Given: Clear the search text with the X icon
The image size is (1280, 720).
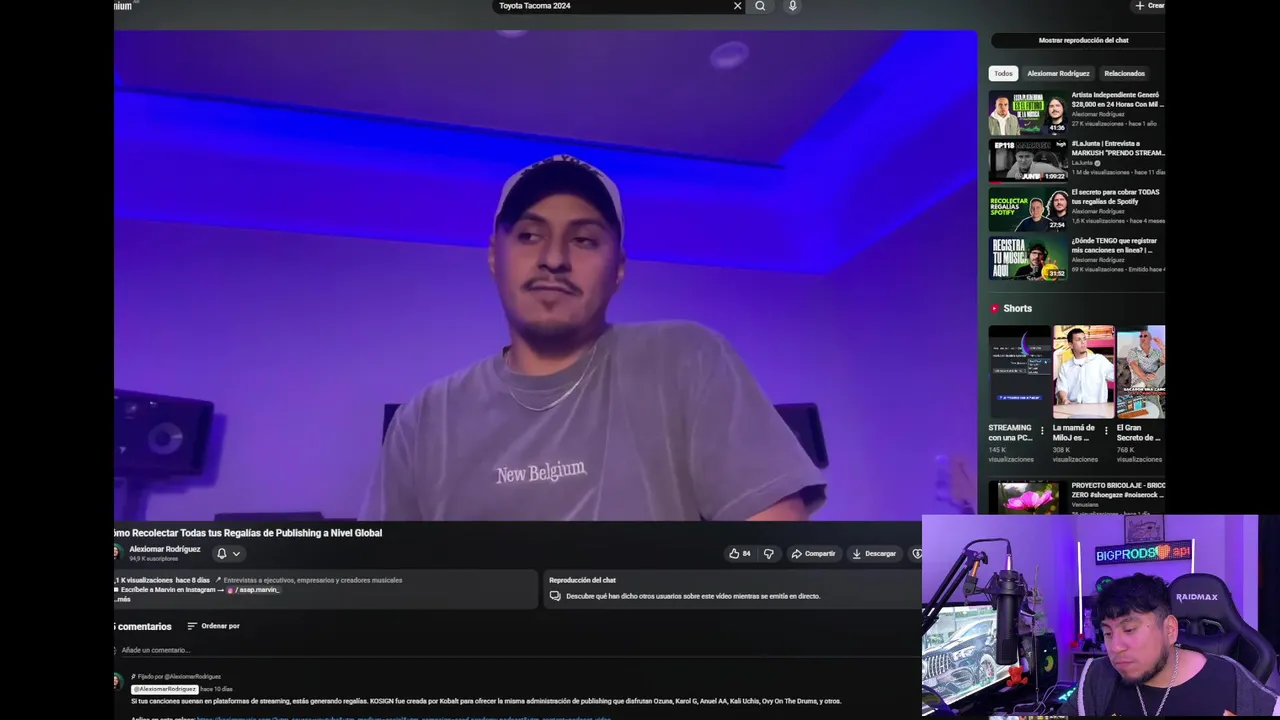Looking at the screenshot, I should click(738, 6).
